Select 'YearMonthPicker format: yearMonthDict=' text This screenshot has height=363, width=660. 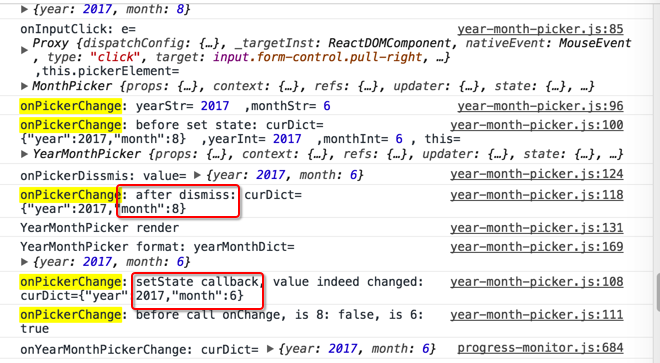(x=157, y=247)
